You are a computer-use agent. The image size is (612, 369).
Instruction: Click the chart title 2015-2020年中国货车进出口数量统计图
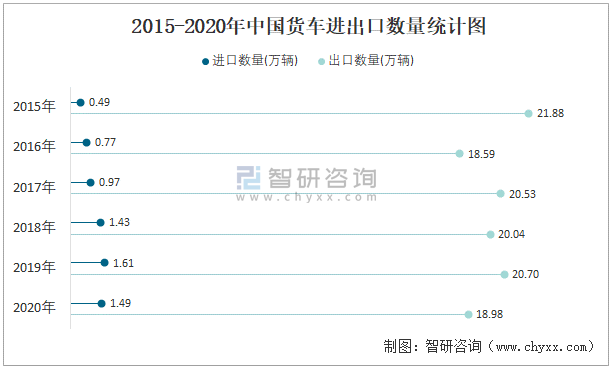[308, 27]
